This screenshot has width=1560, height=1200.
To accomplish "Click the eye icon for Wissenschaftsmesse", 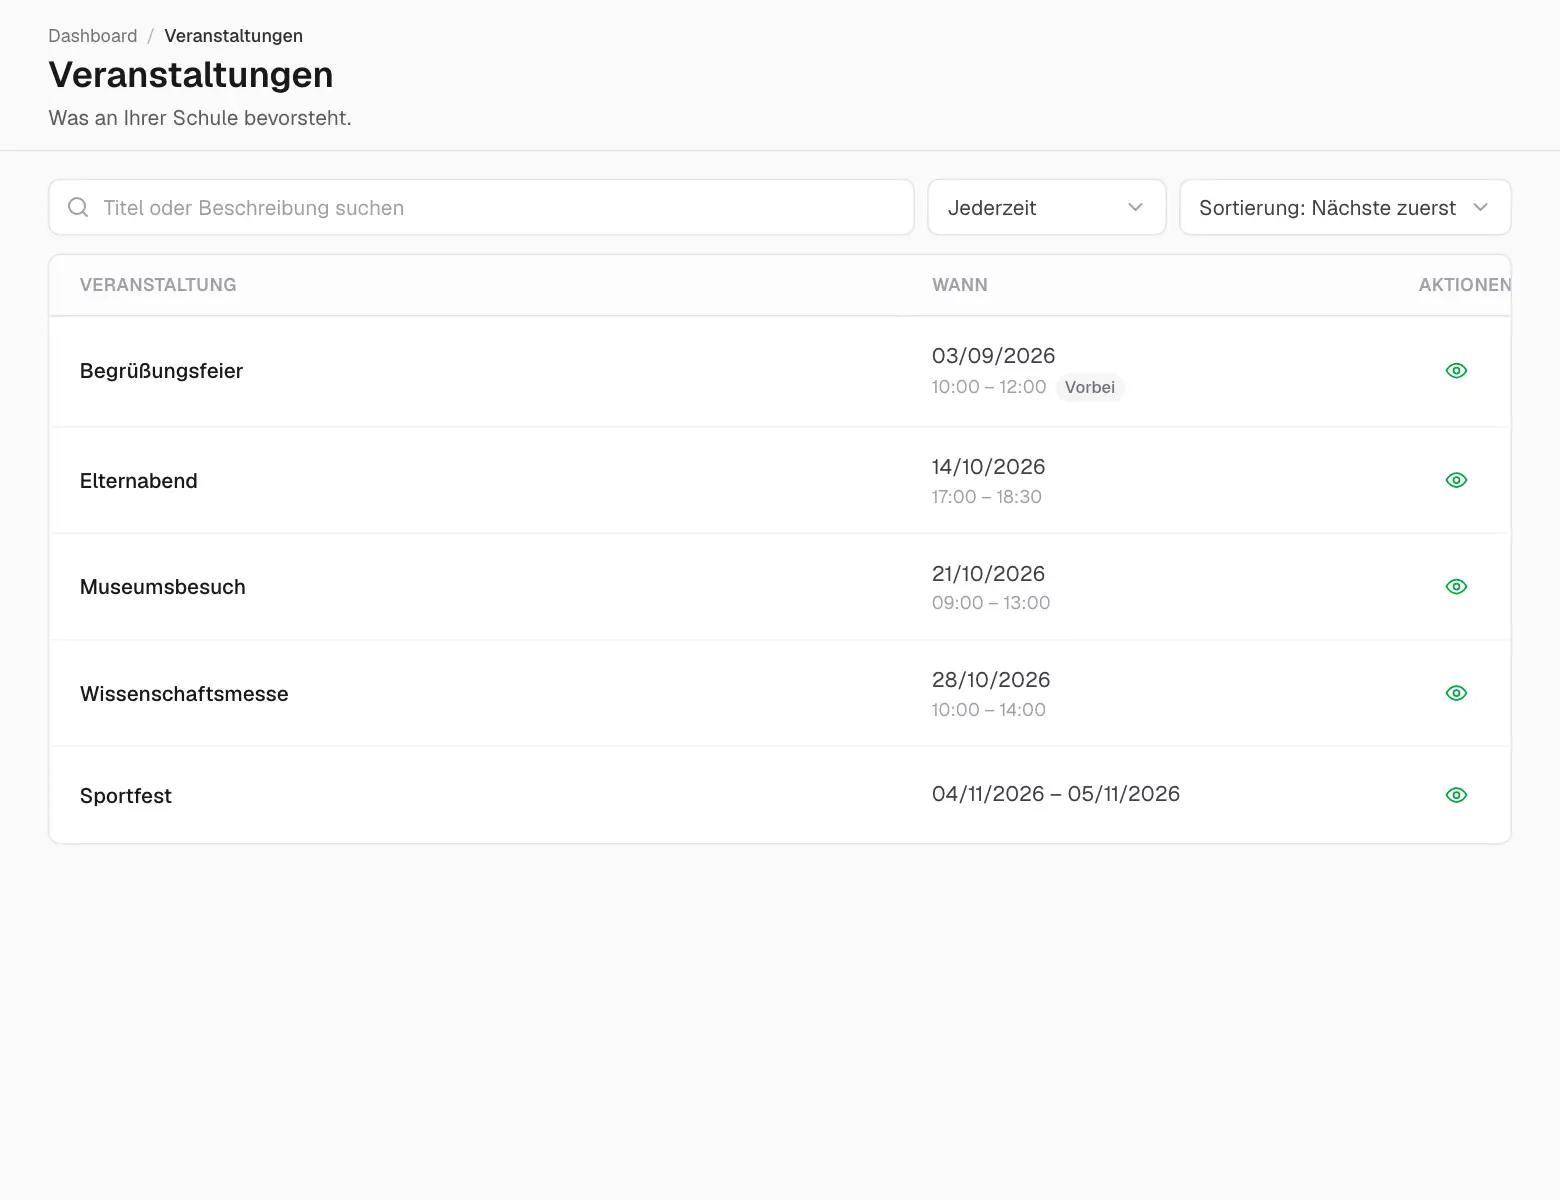I will click(x=1456, y=693).
